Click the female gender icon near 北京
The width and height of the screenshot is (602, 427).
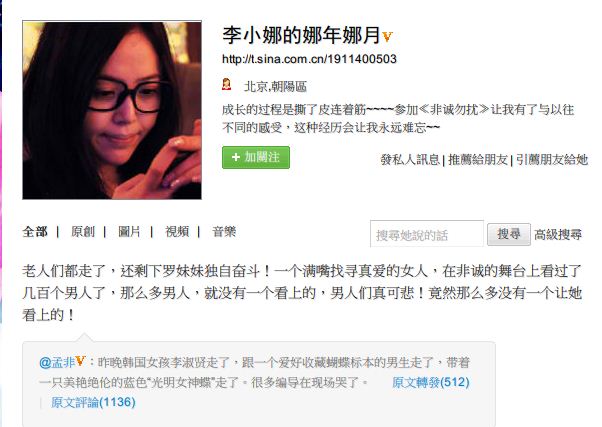(227, 84)
